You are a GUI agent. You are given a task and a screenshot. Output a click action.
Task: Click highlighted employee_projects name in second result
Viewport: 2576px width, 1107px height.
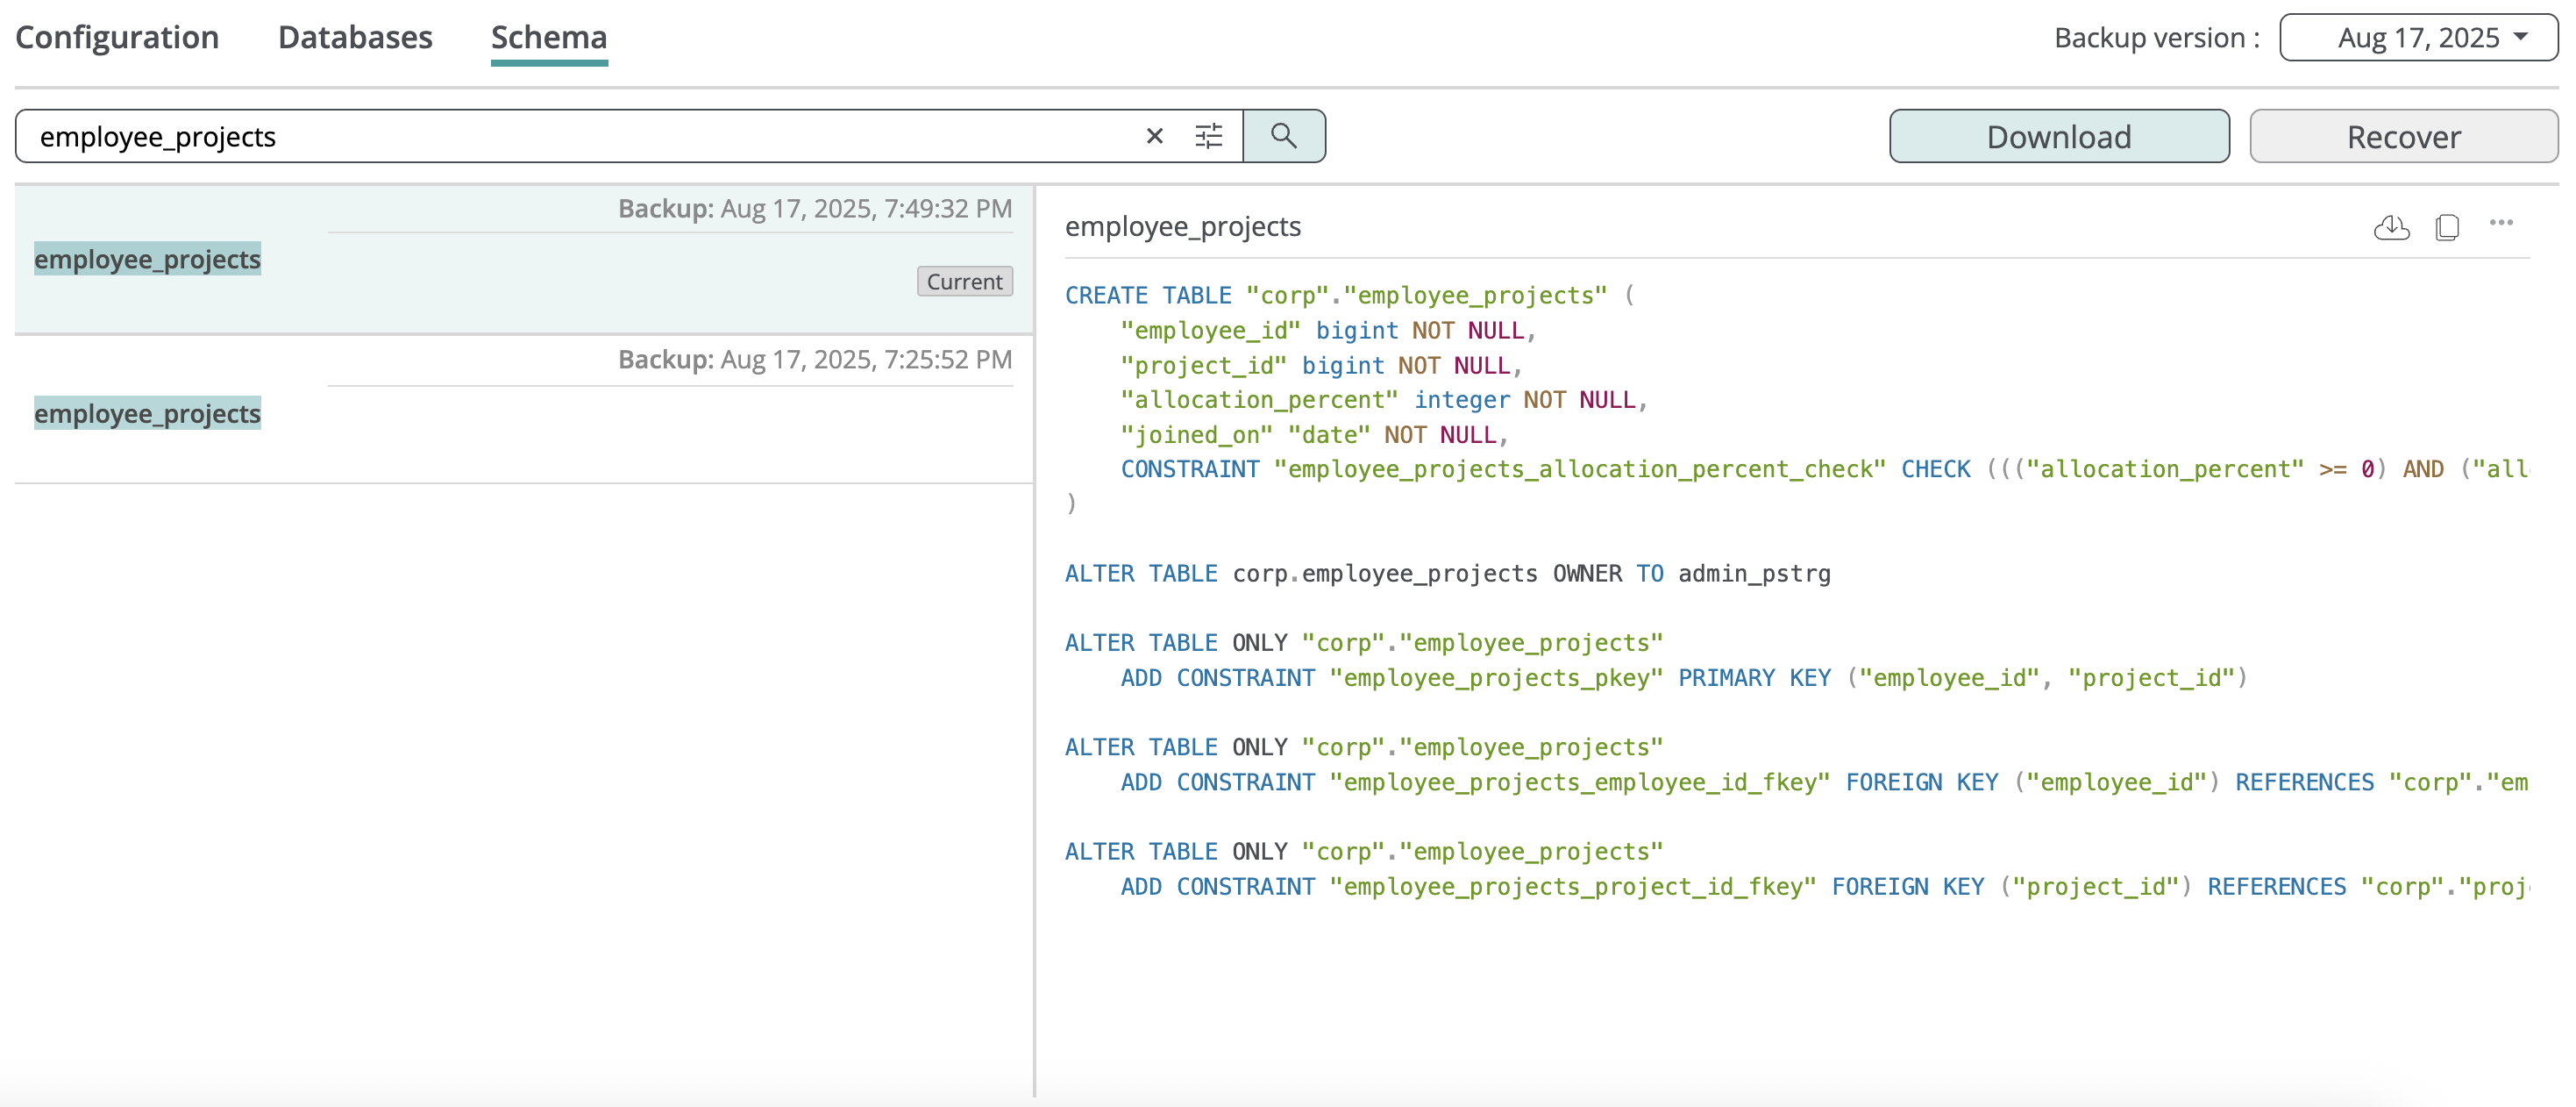(147, 413)
